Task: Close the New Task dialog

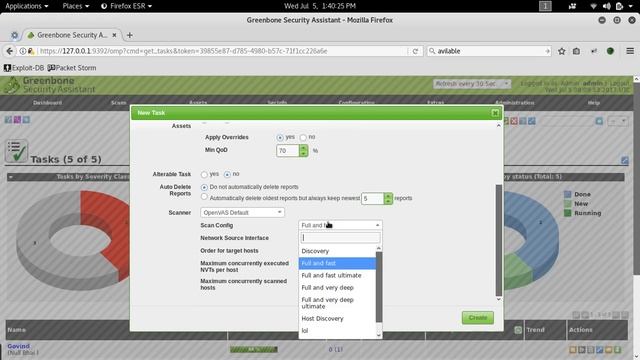Action: tap(495, 113)
